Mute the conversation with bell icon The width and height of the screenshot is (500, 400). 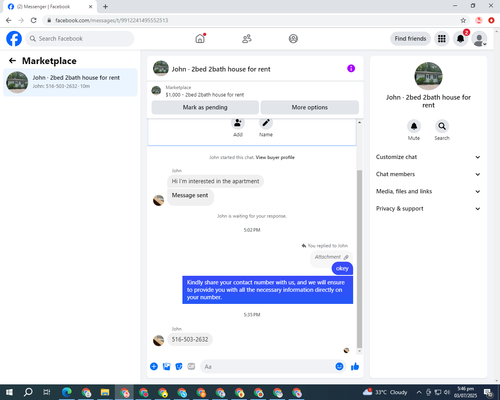click(x=414, y=126)
